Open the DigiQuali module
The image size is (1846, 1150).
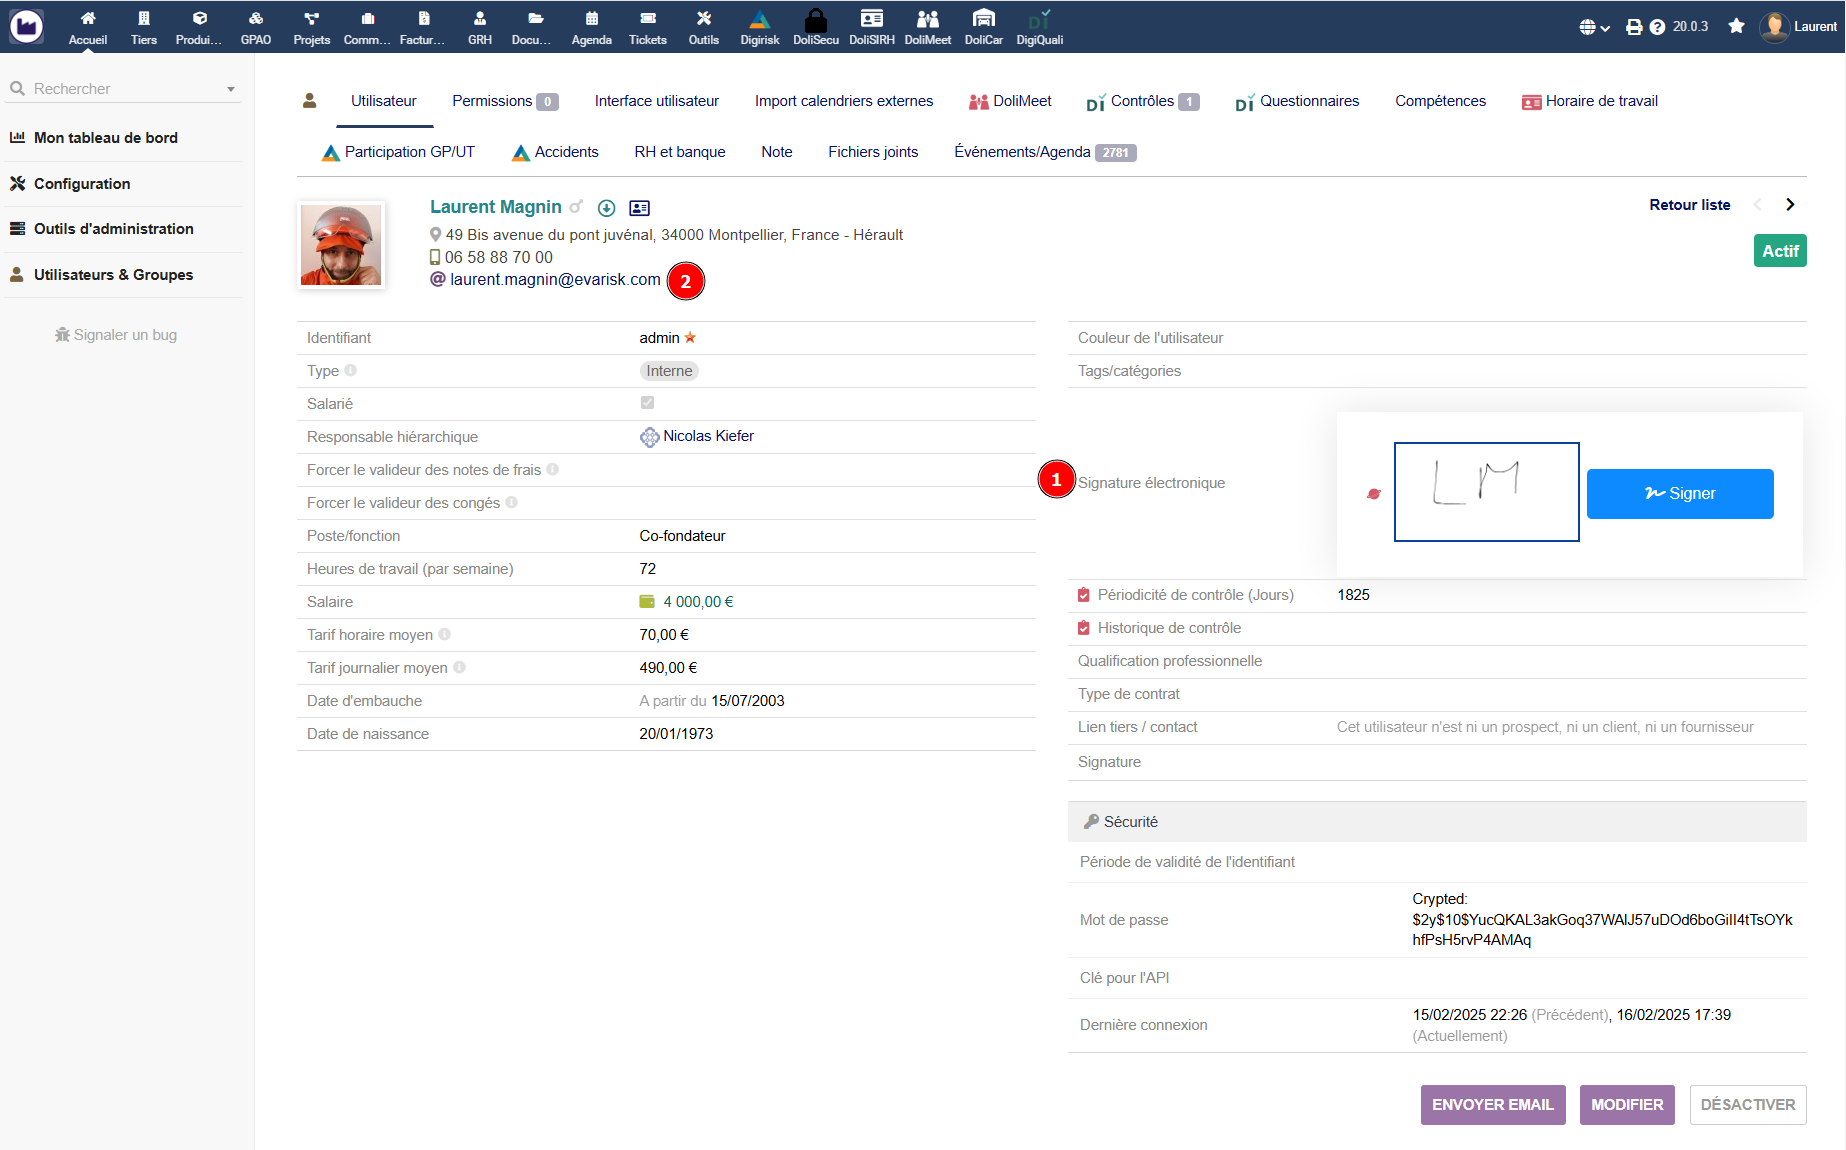tap(1040, 27)
